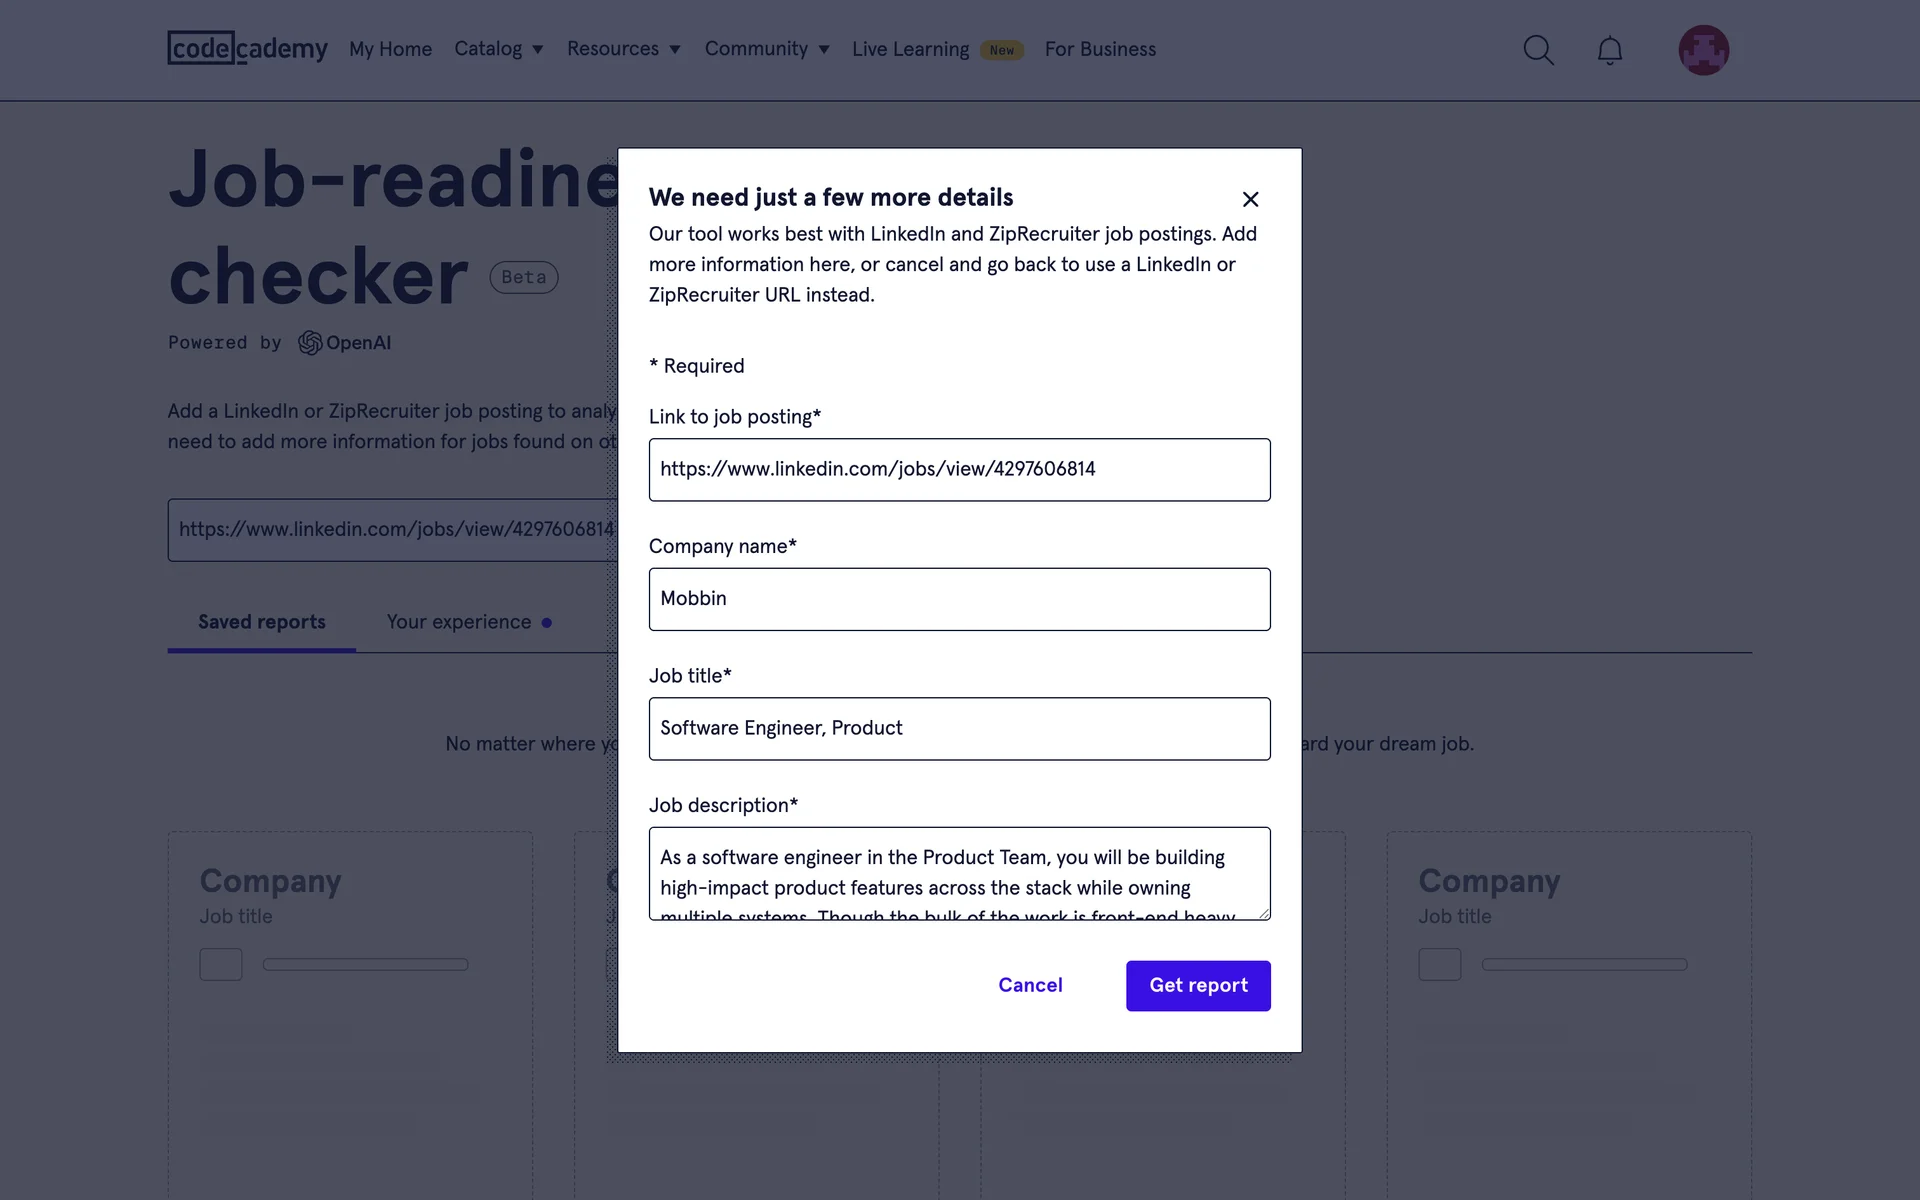Click the Get report button

[1198, 985]
